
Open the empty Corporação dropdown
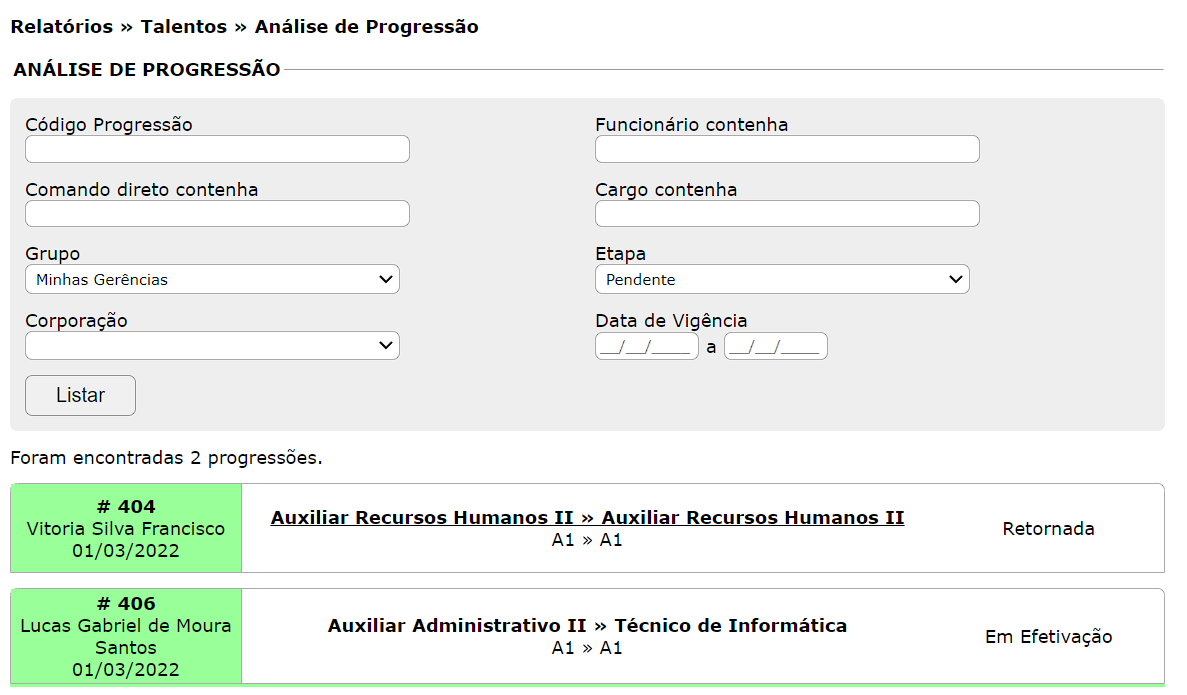pyautogui.click(x=212, y=346)
